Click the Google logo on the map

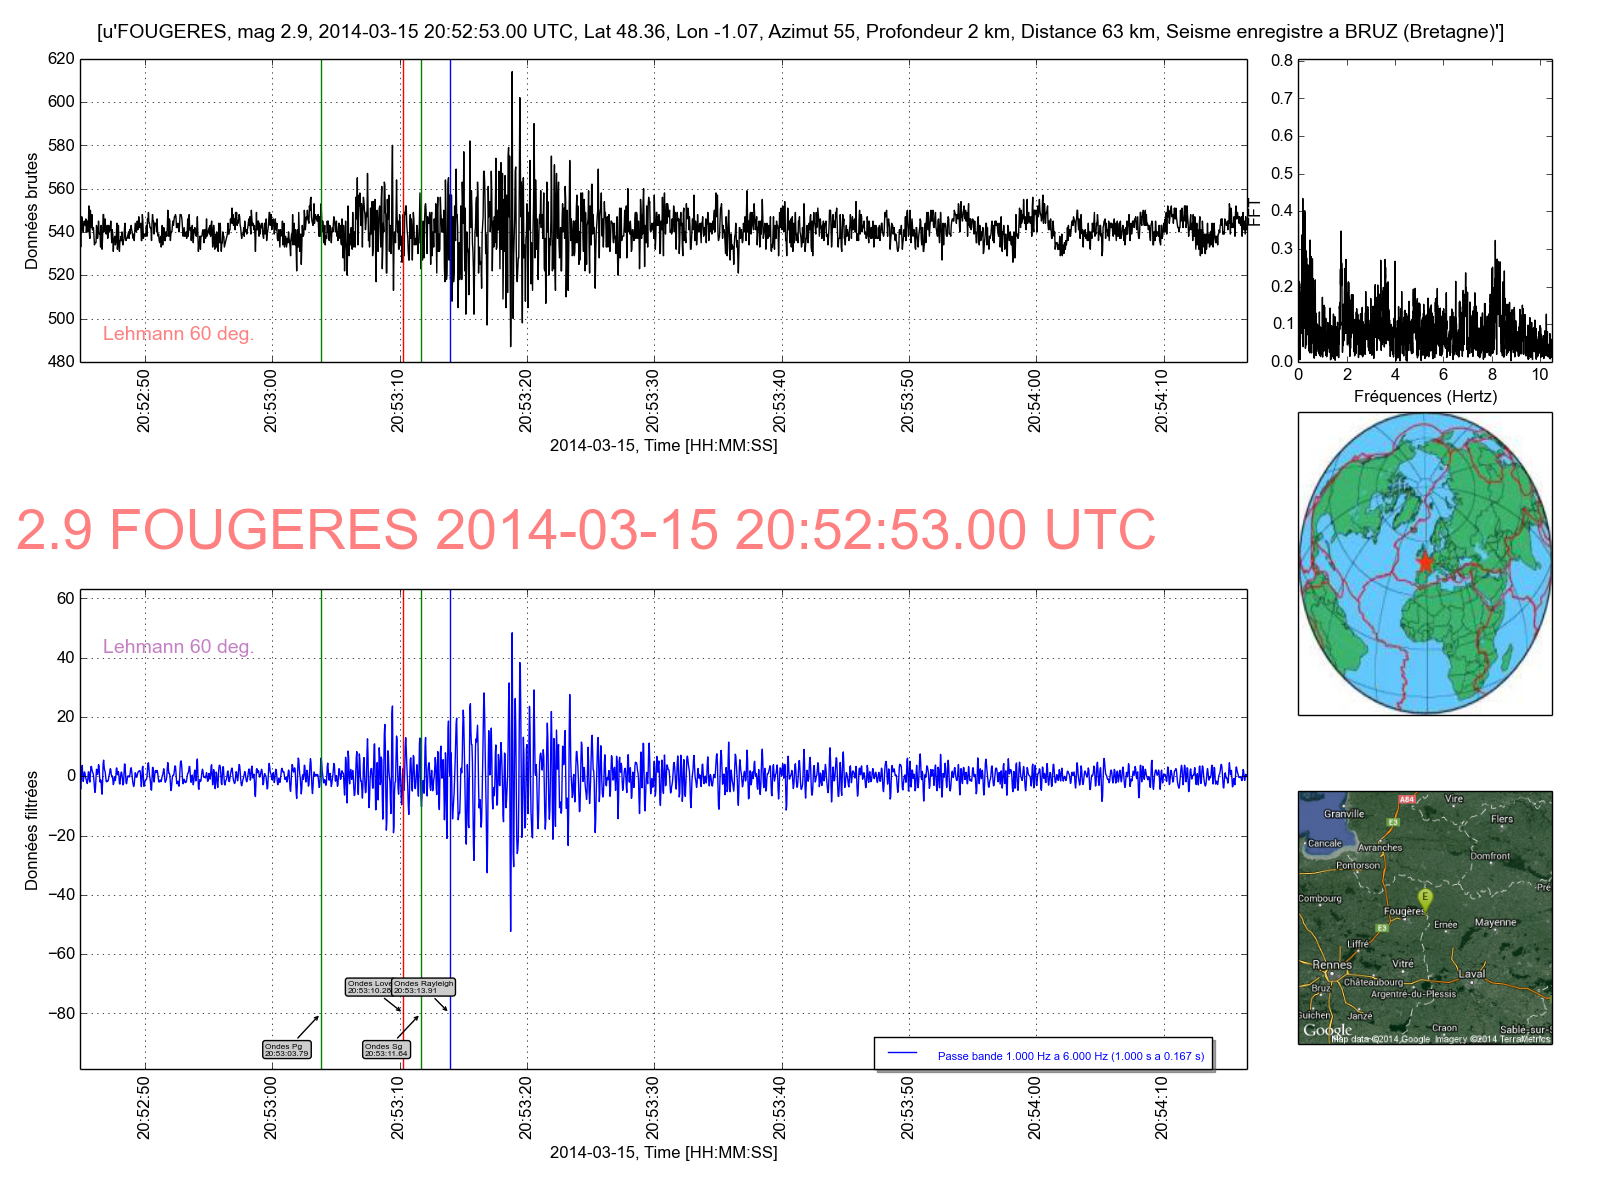[x=1327, y=1030]
